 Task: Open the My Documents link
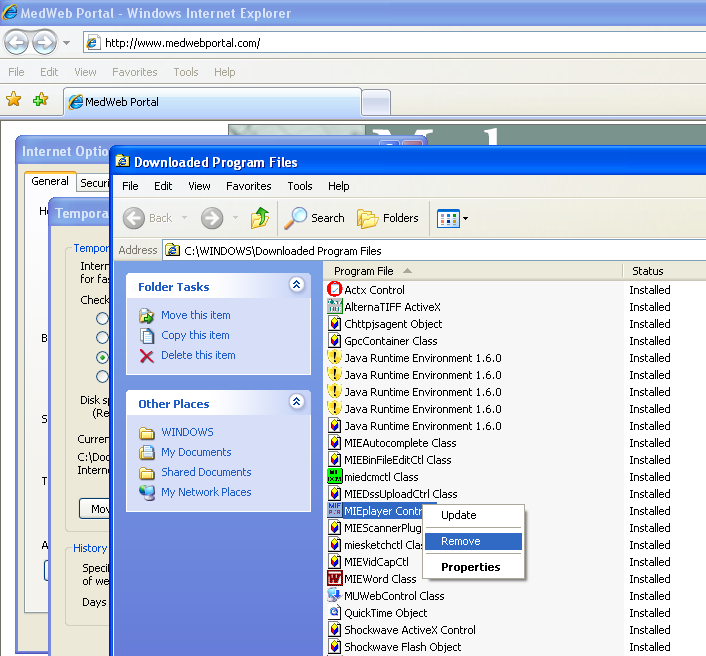(x=196, y=452)
